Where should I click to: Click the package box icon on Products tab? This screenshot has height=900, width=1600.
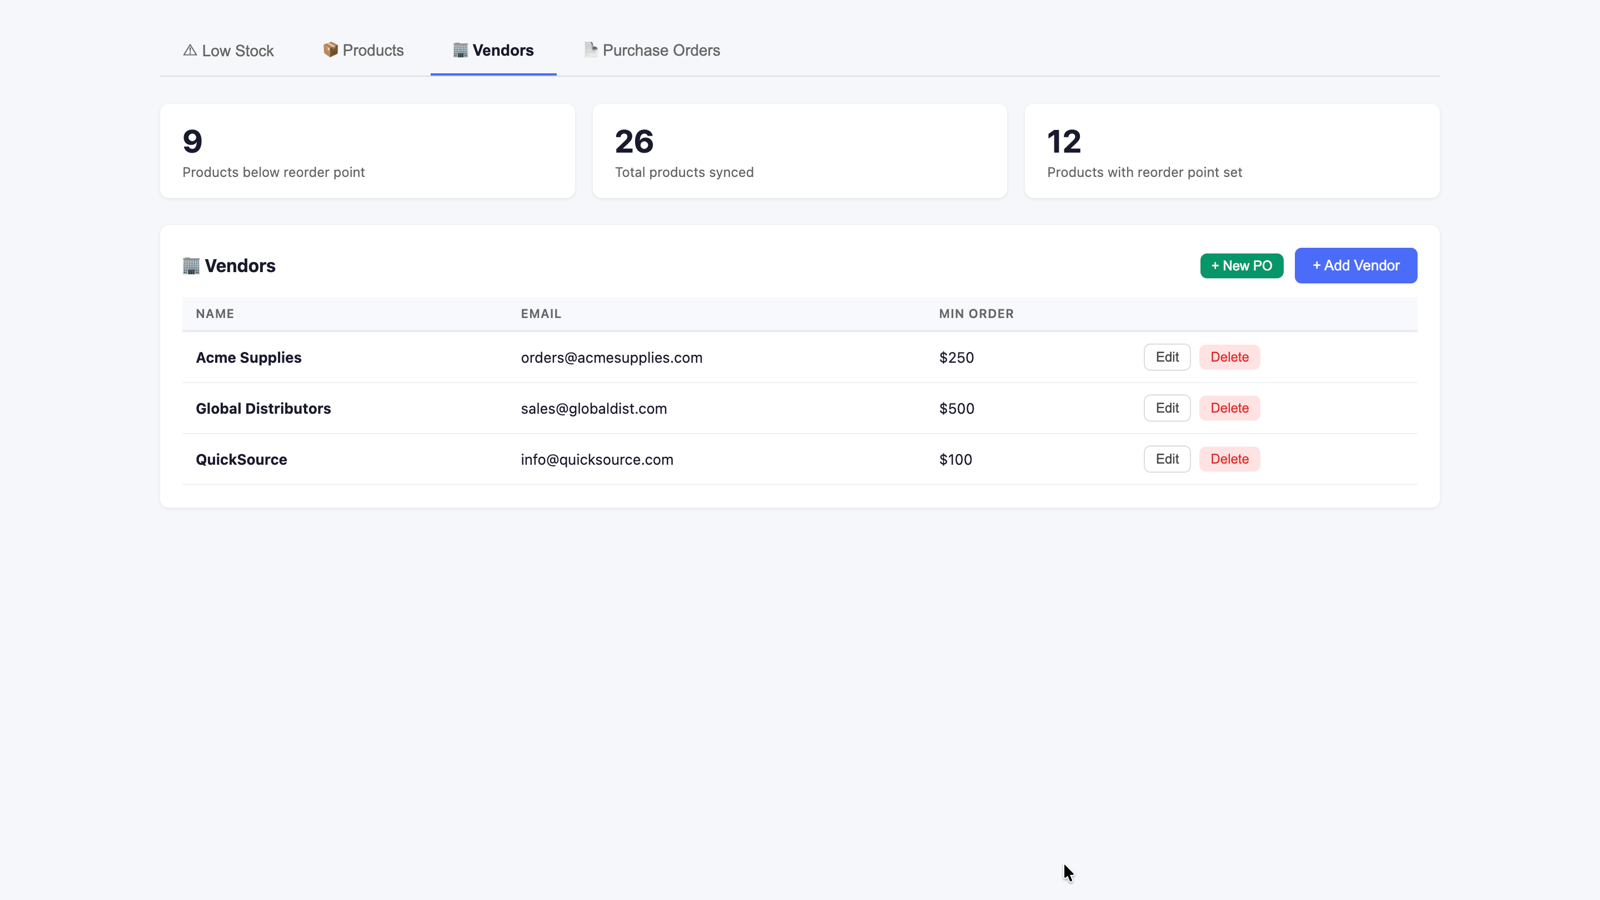point(330,50)
